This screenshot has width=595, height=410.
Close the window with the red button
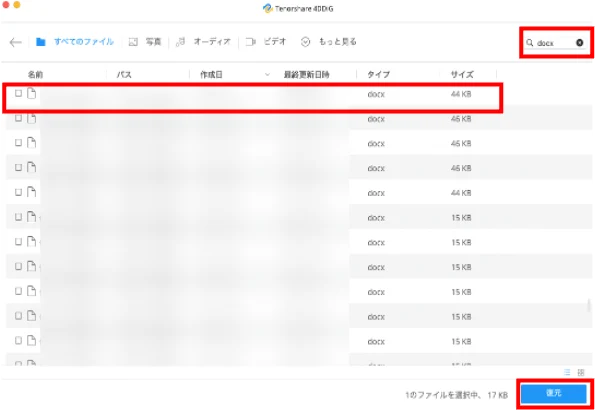[5, 5]
